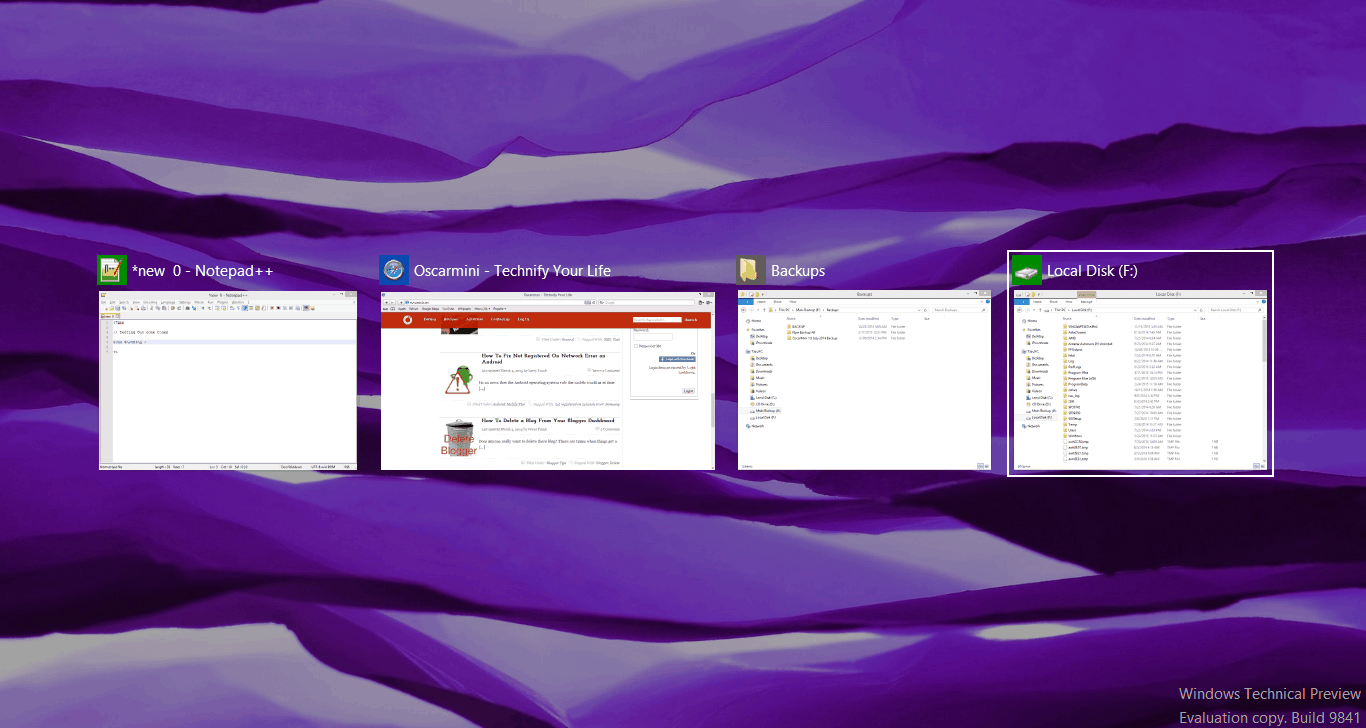Pick the "Local Disk (F:)" title text
Viewport: 1366px width, 728px height.
1092,271
